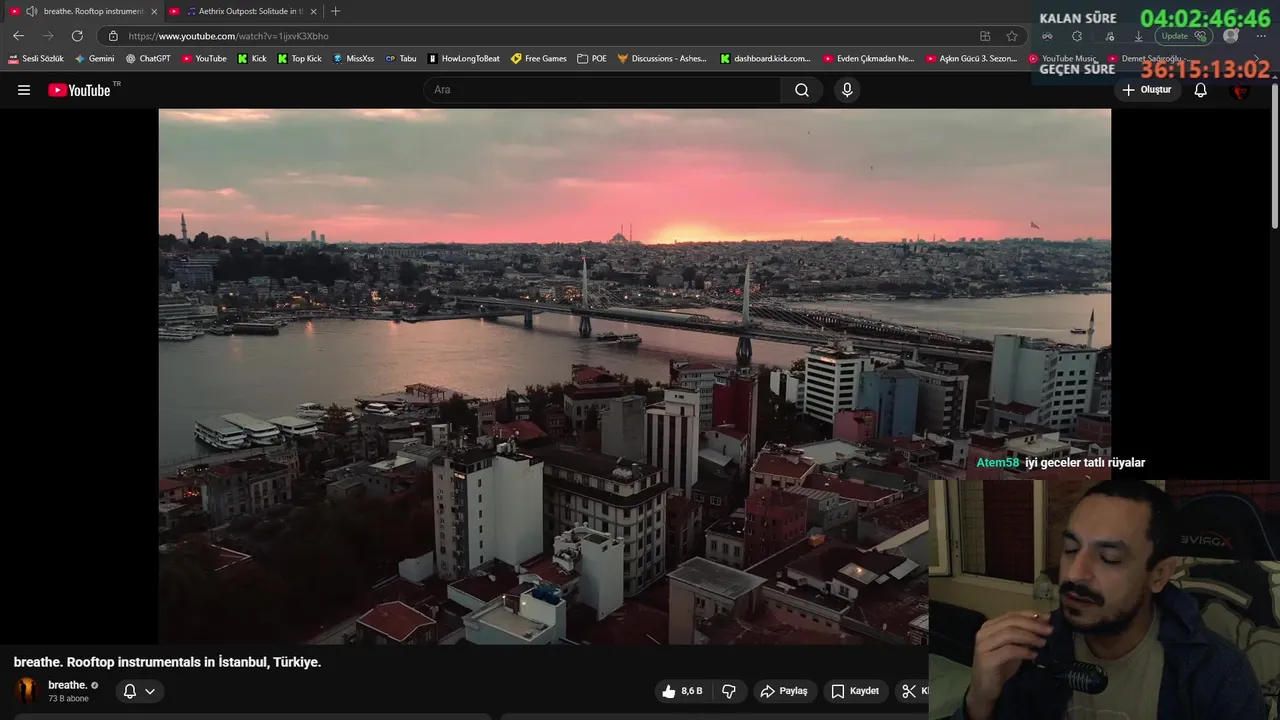1280x720 pixels.
Task: Open the breathe. channel avatar
Action: pyautogui.click(x=27, y=690)
